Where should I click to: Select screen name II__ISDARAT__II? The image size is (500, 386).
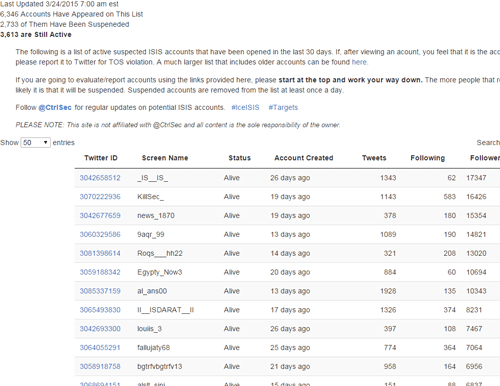click(165, 310)
